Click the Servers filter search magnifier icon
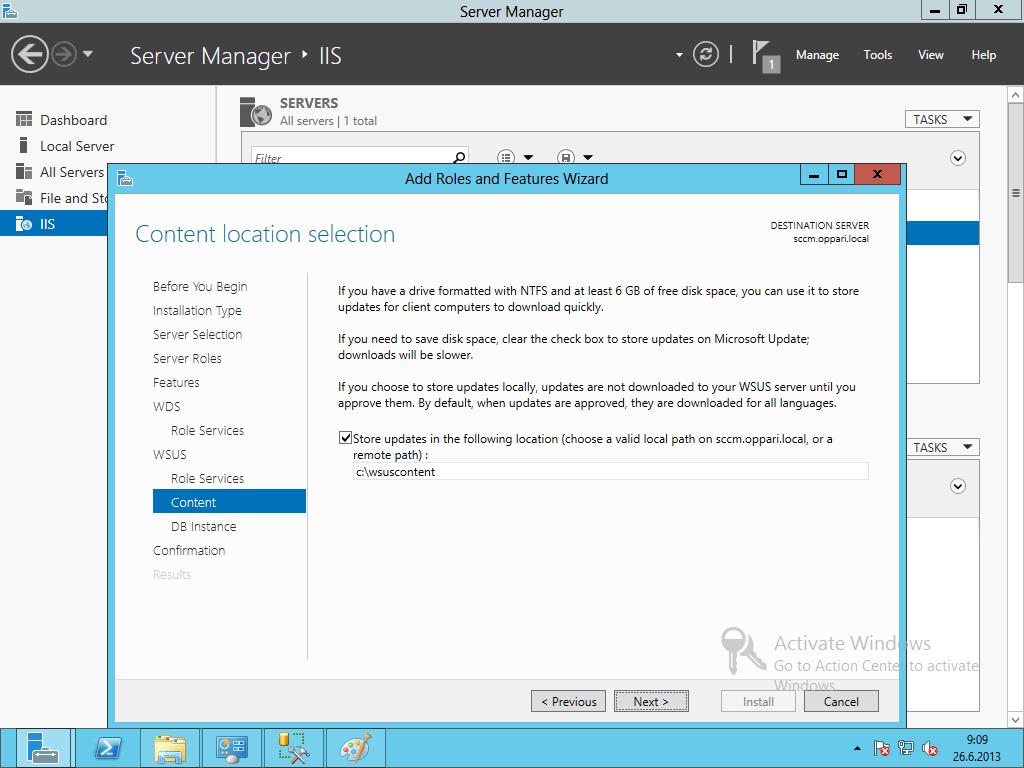Image resolution: width=1024 pixels, height=768 pixels. point(459,157)
